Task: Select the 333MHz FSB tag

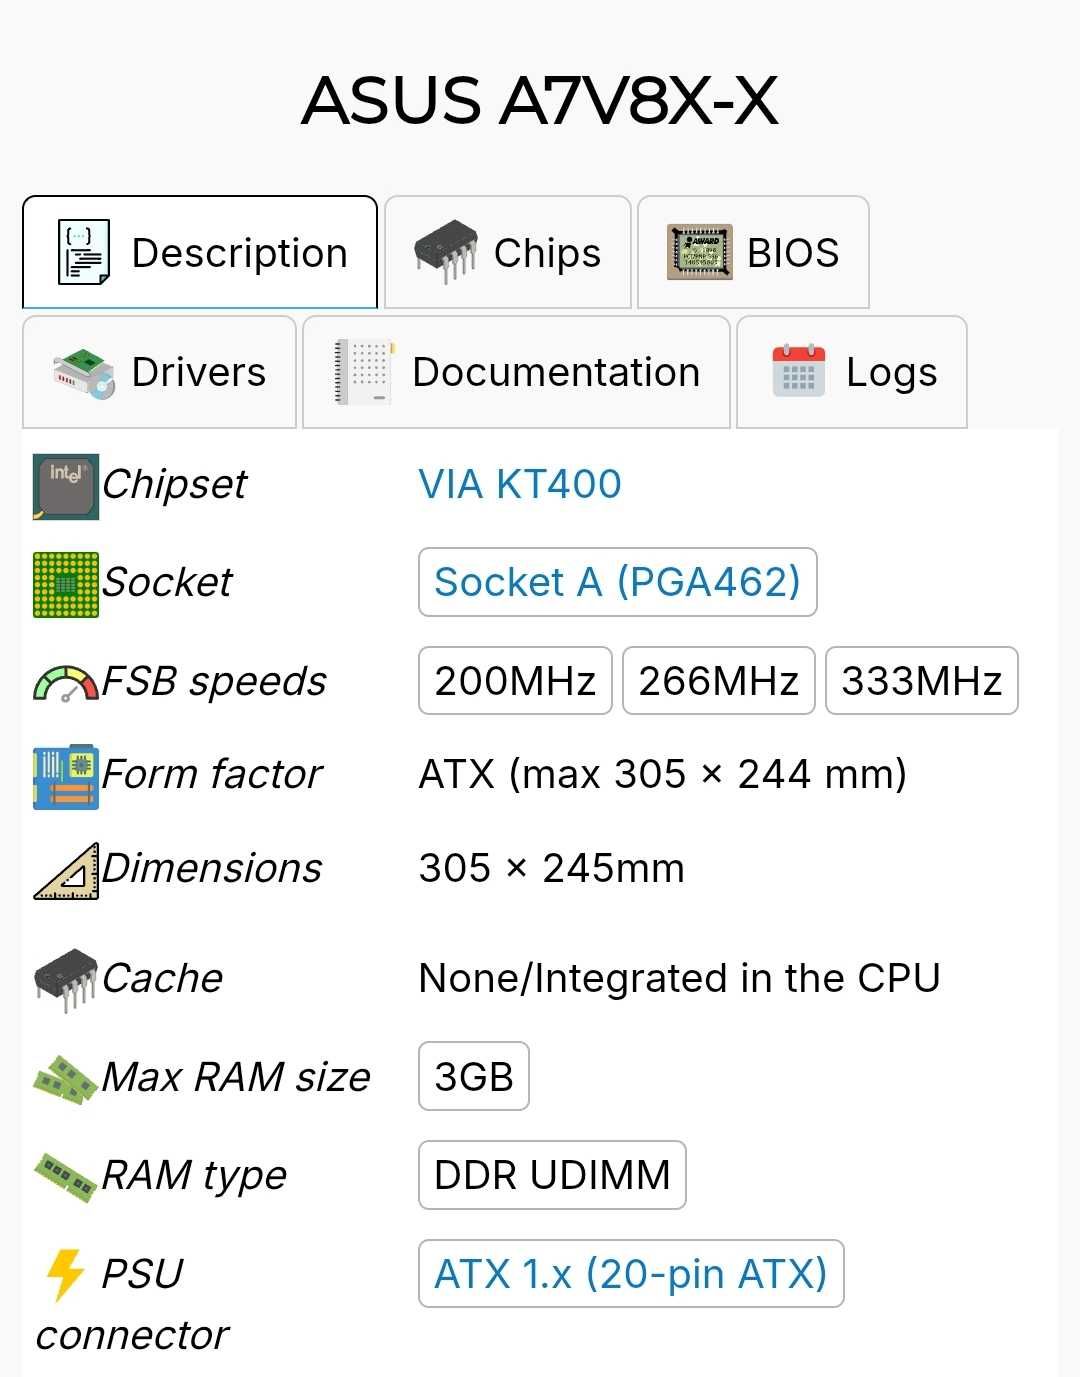Action: point(922,681)
